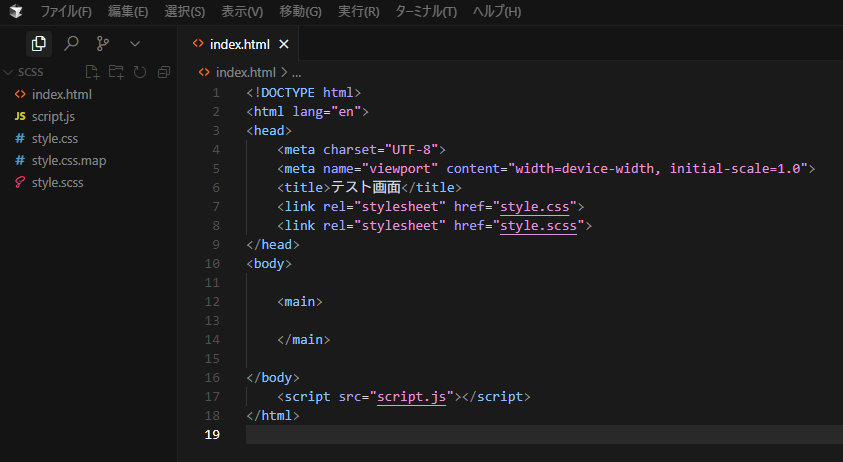Open the 移動(G) menu
843x462 pixels.
pyautogui.click(x=300, y=11)
